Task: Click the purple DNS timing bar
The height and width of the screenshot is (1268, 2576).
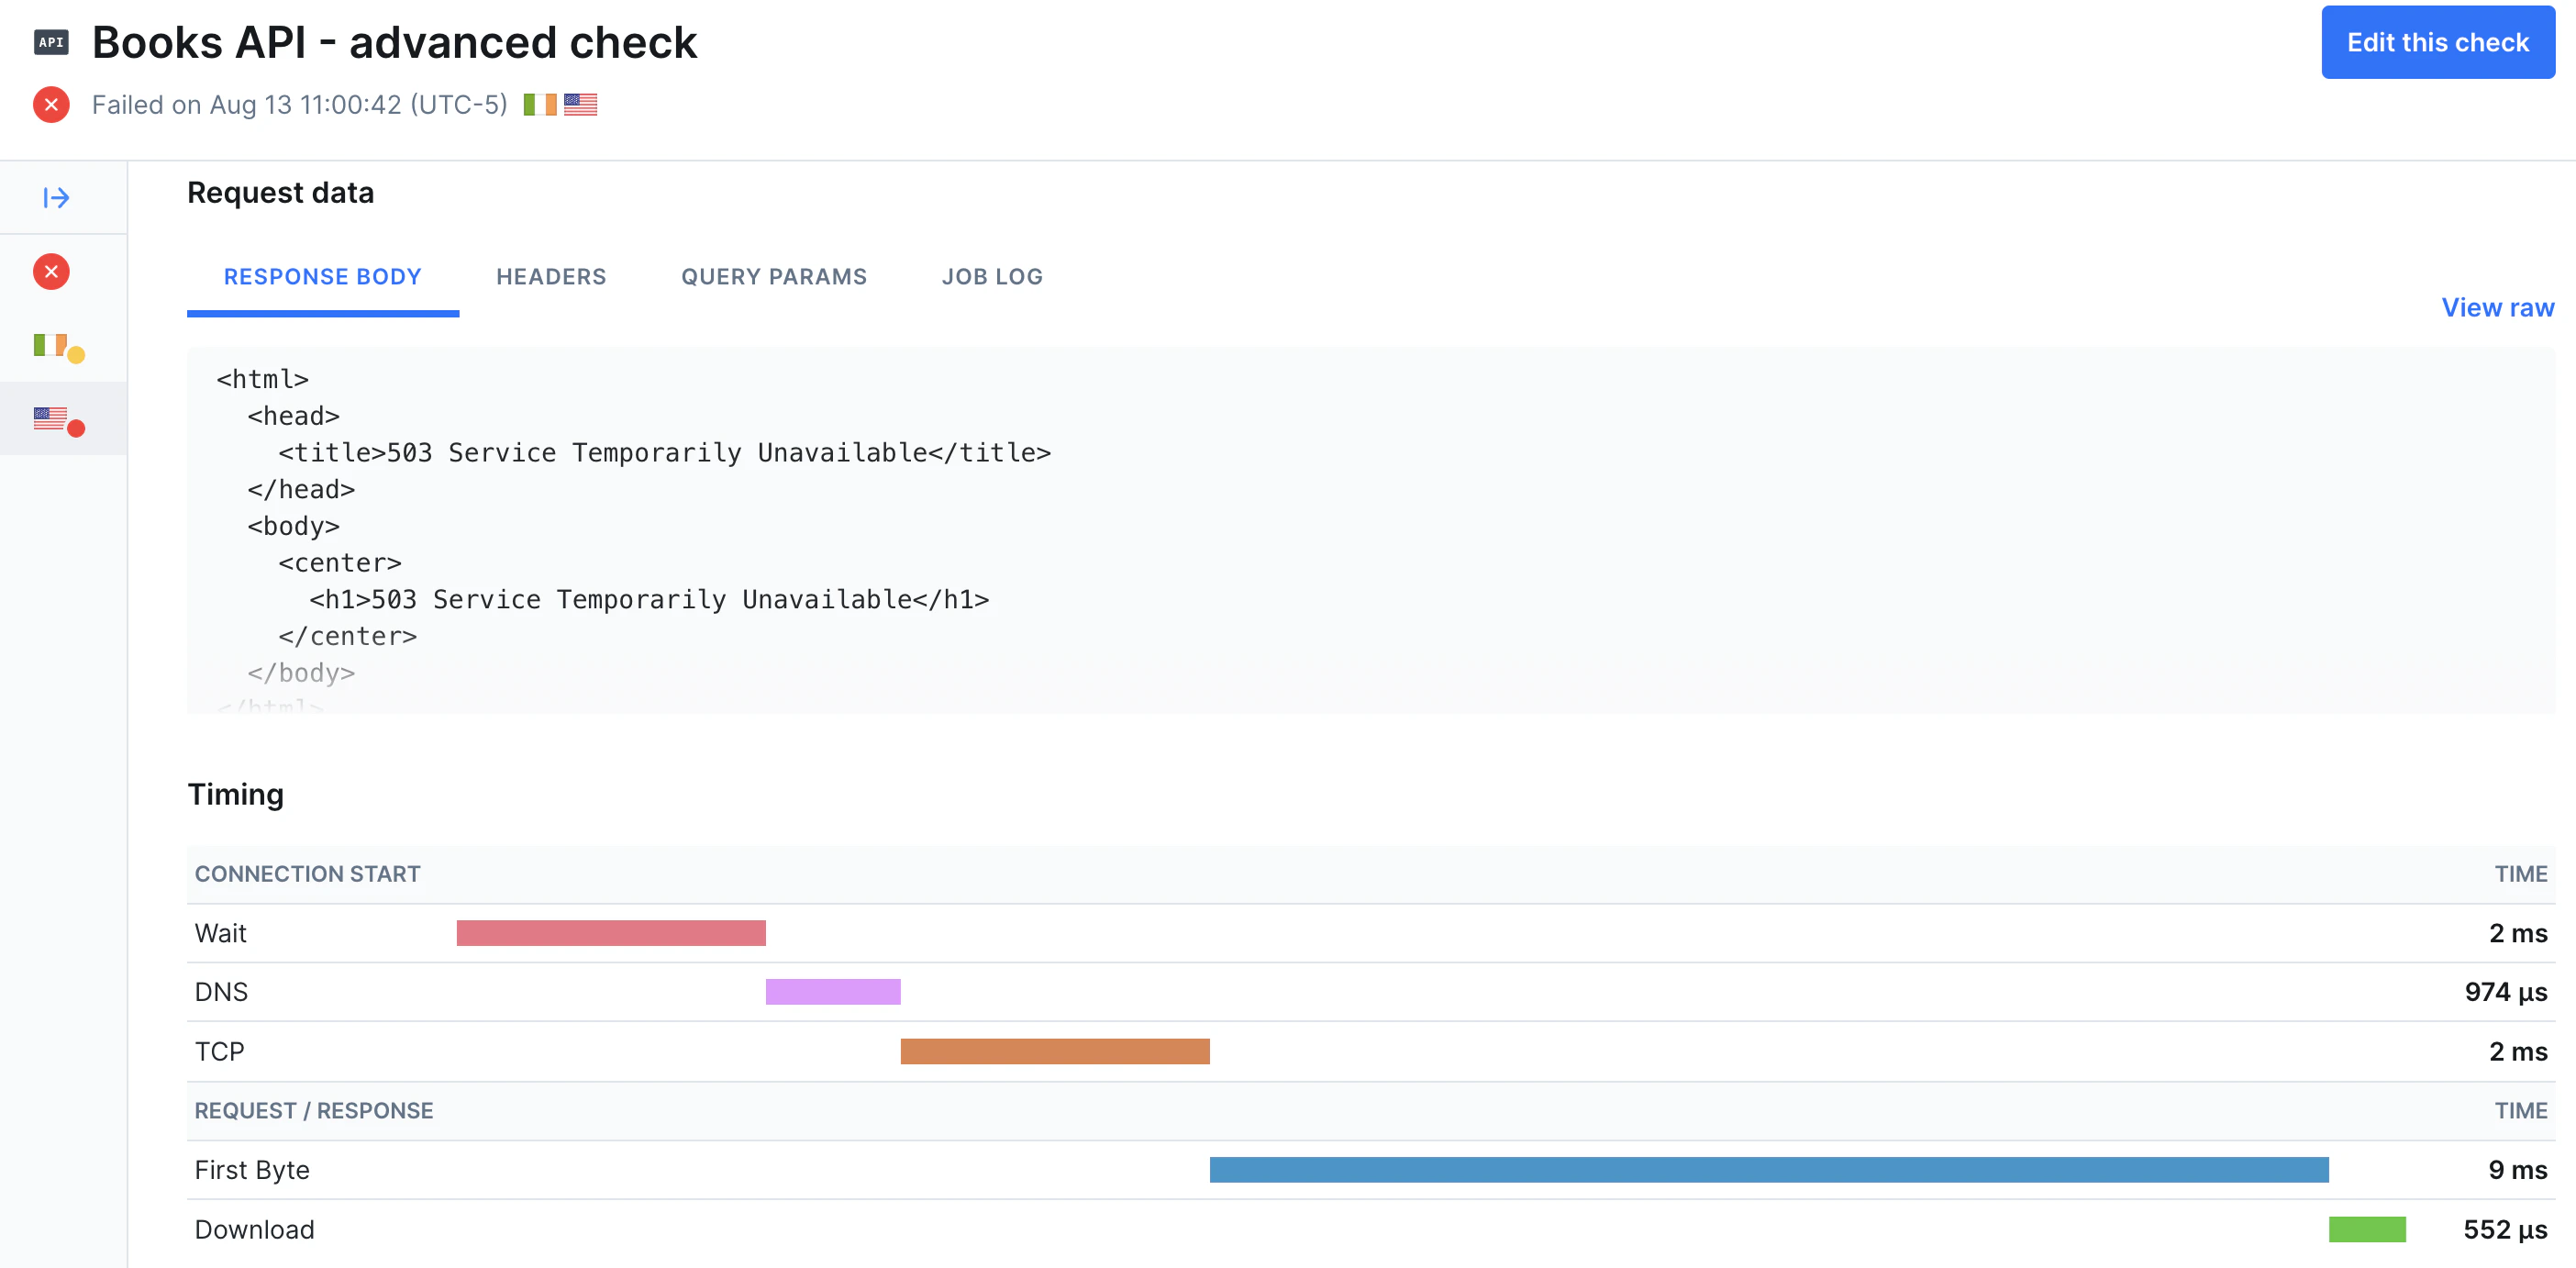Action: coord(832,991)
